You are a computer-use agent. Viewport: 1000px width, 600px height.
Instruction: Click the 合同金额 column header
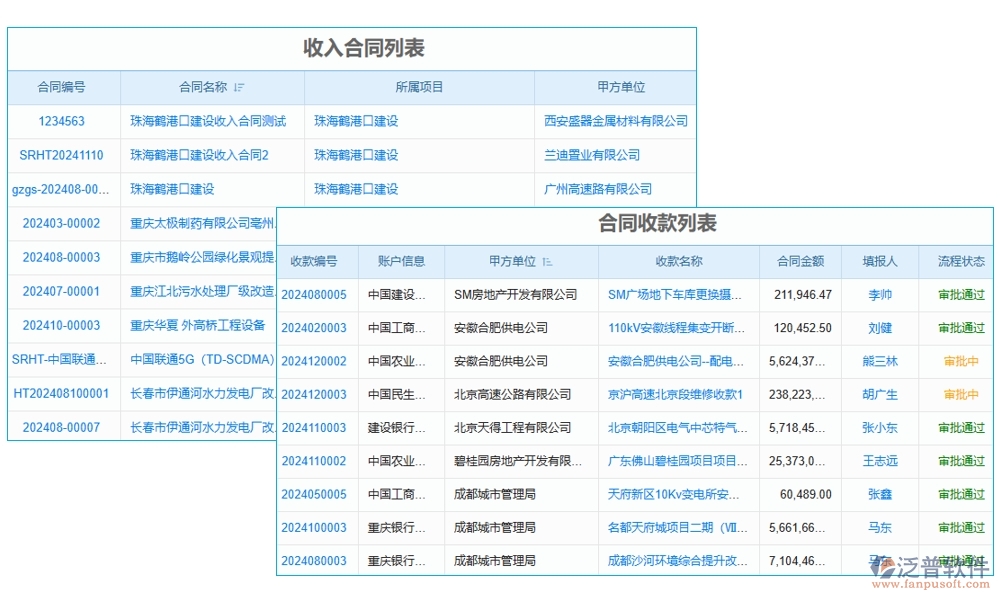coord(801,261)
